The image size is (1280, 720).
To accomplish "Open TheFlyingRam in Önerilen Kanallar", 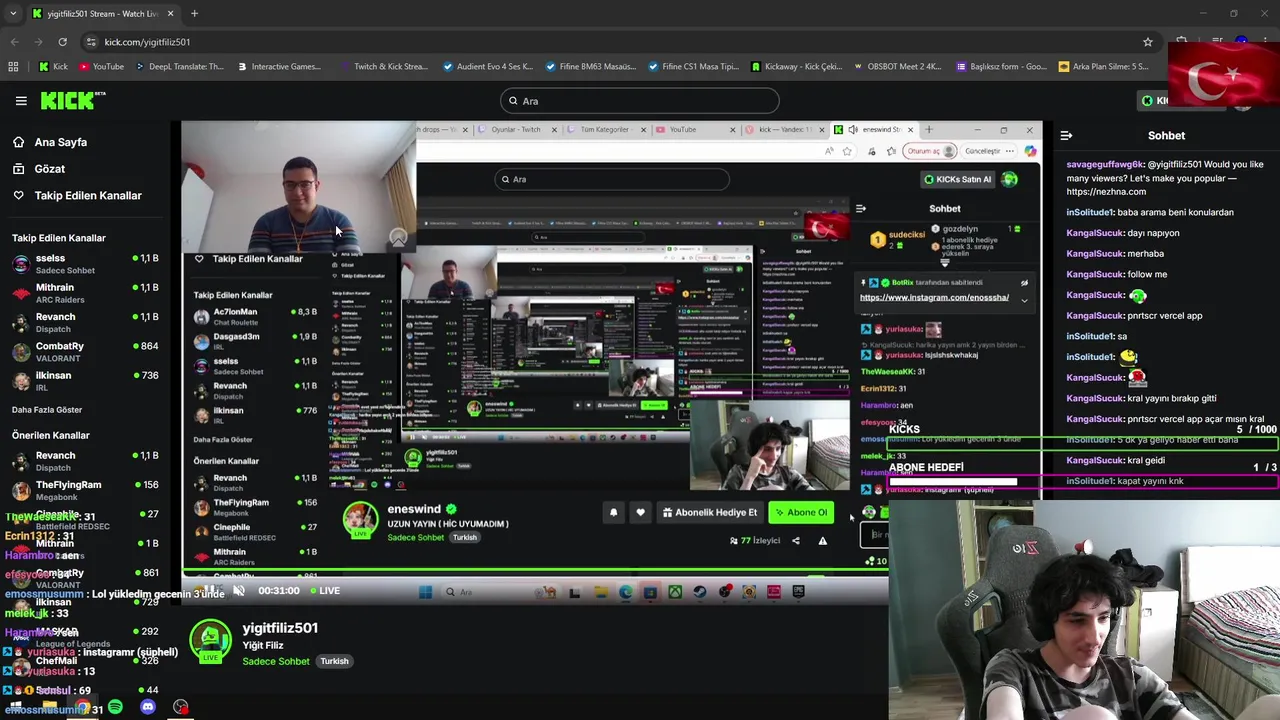I will coord(85,490).
